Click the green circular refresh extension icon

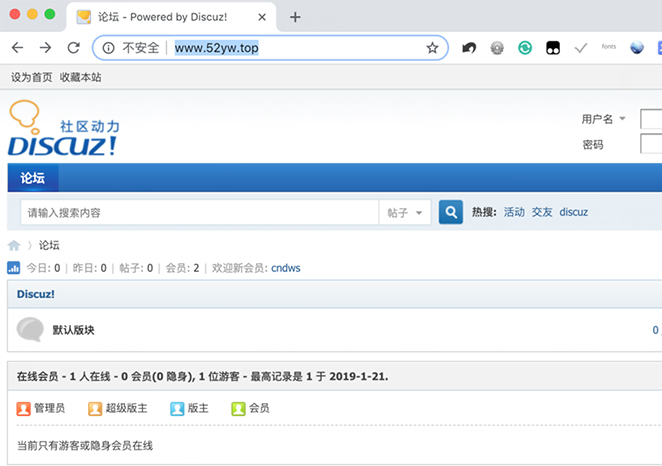pyautogui.click(x=524, y=47)
